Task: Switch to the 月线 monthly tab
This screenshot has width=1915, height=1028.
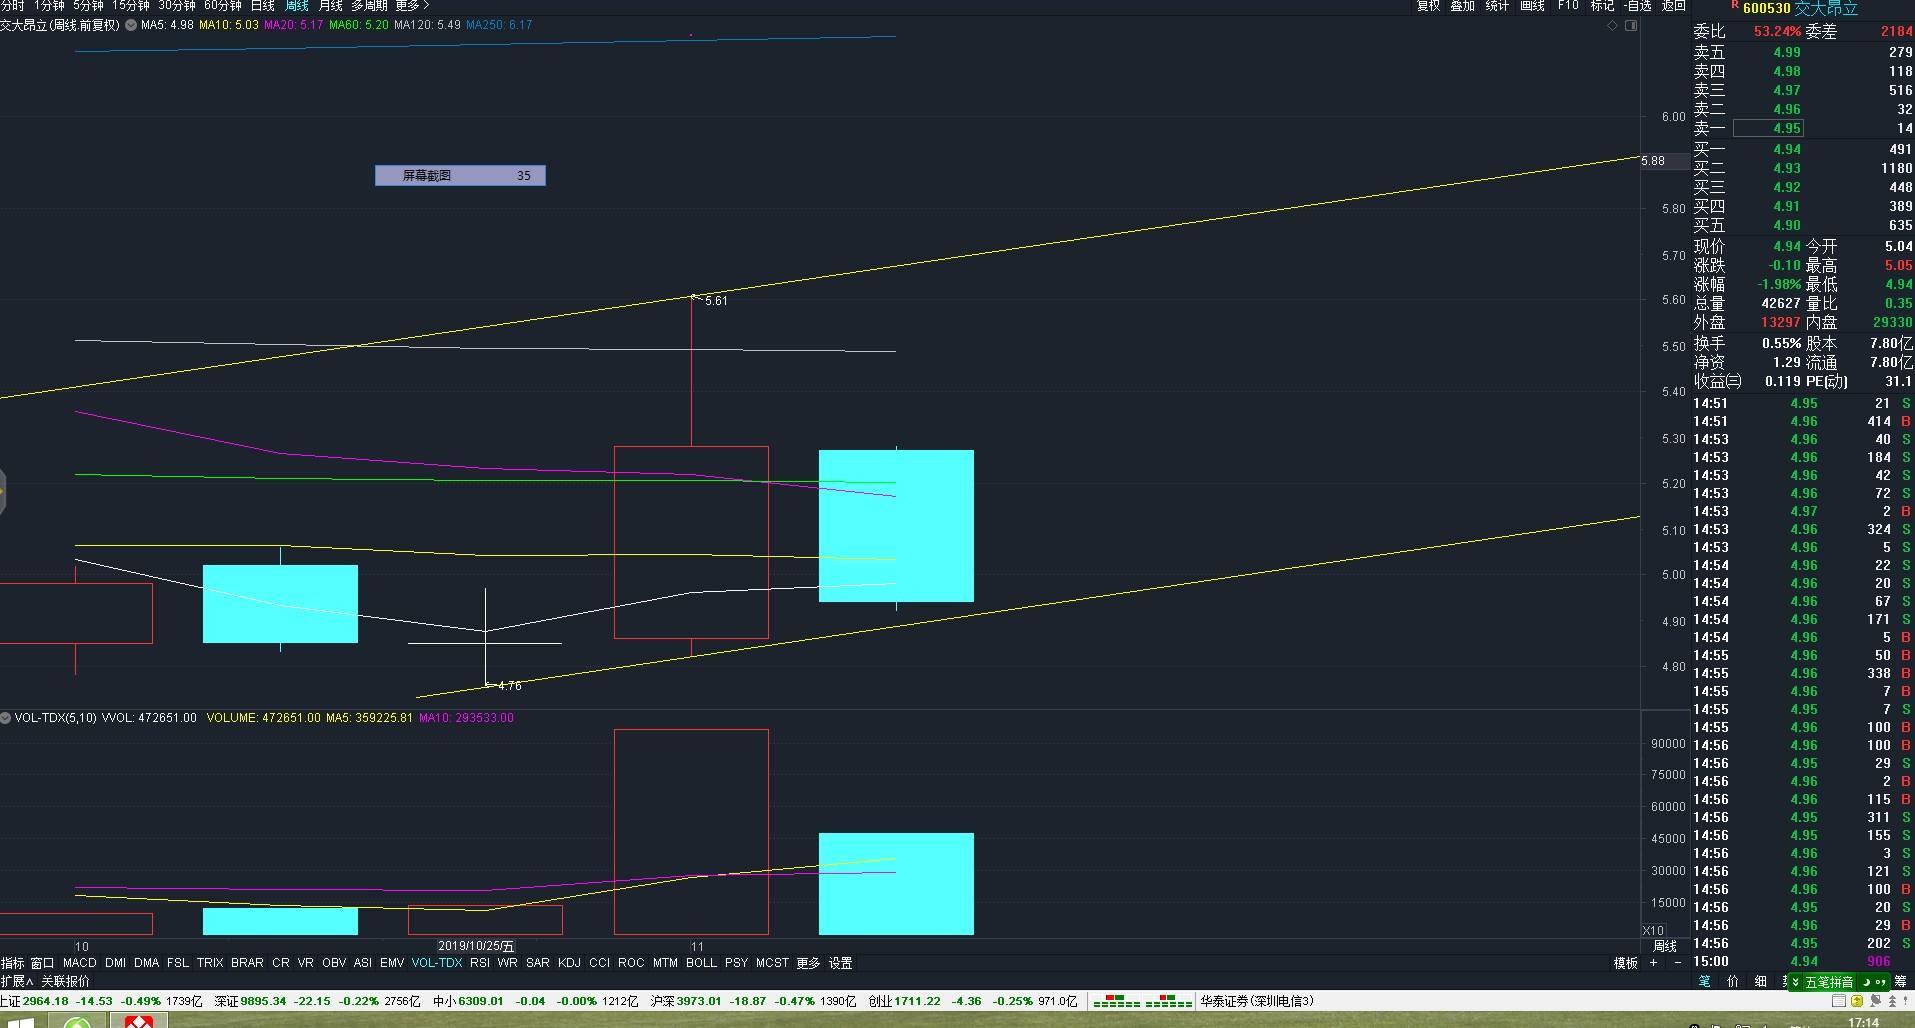Action: point(330,6)
